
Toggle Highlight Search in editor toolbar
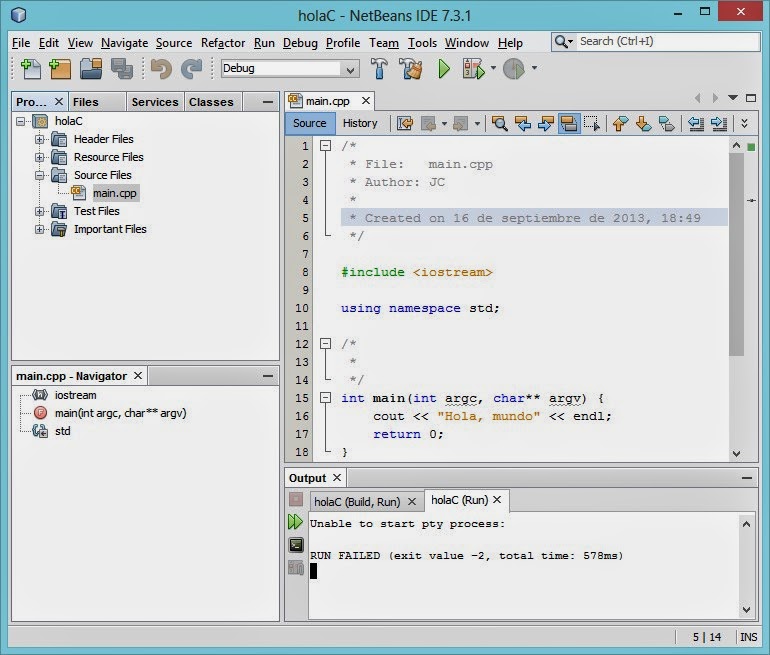point(569,124)
